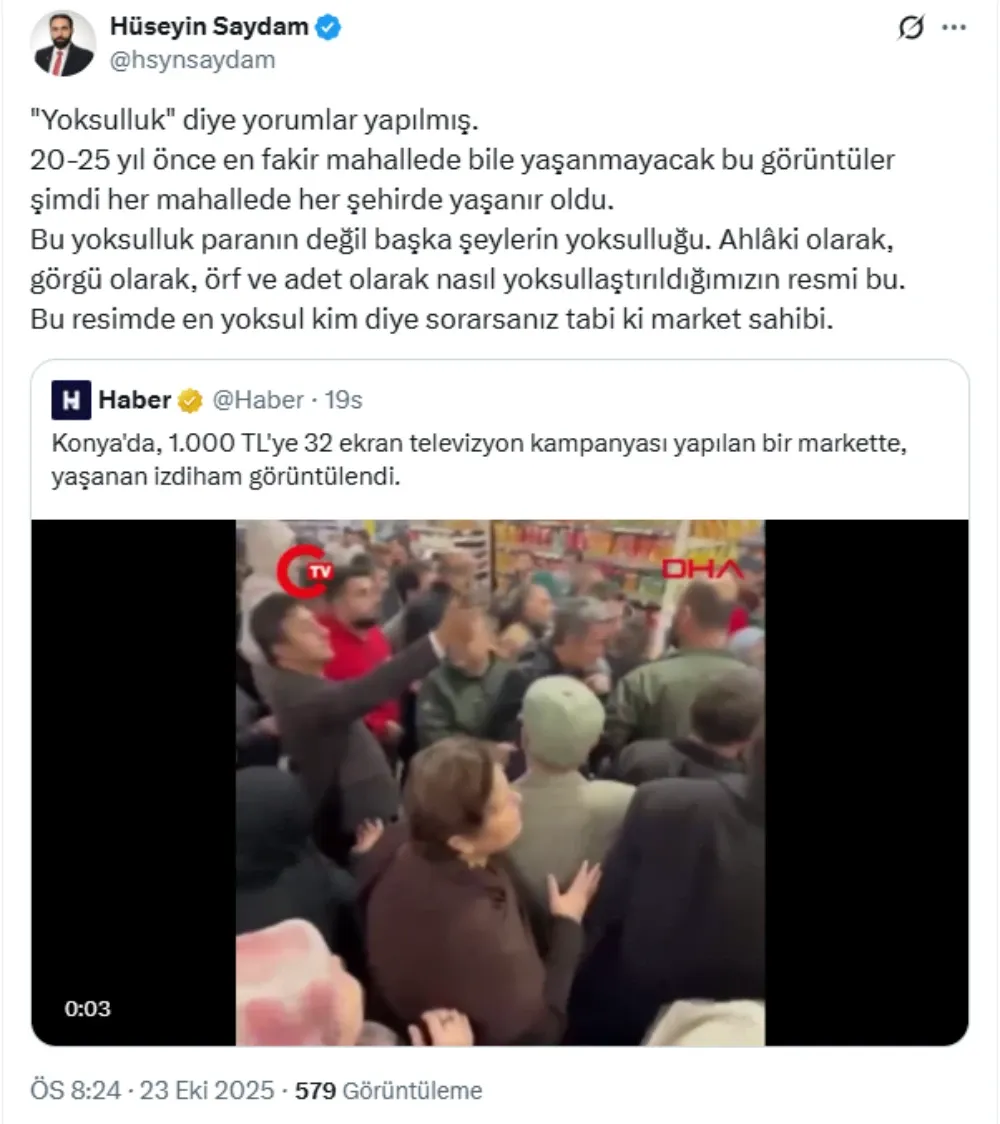
Task: Click the Haber account logo
Action: 71,400
